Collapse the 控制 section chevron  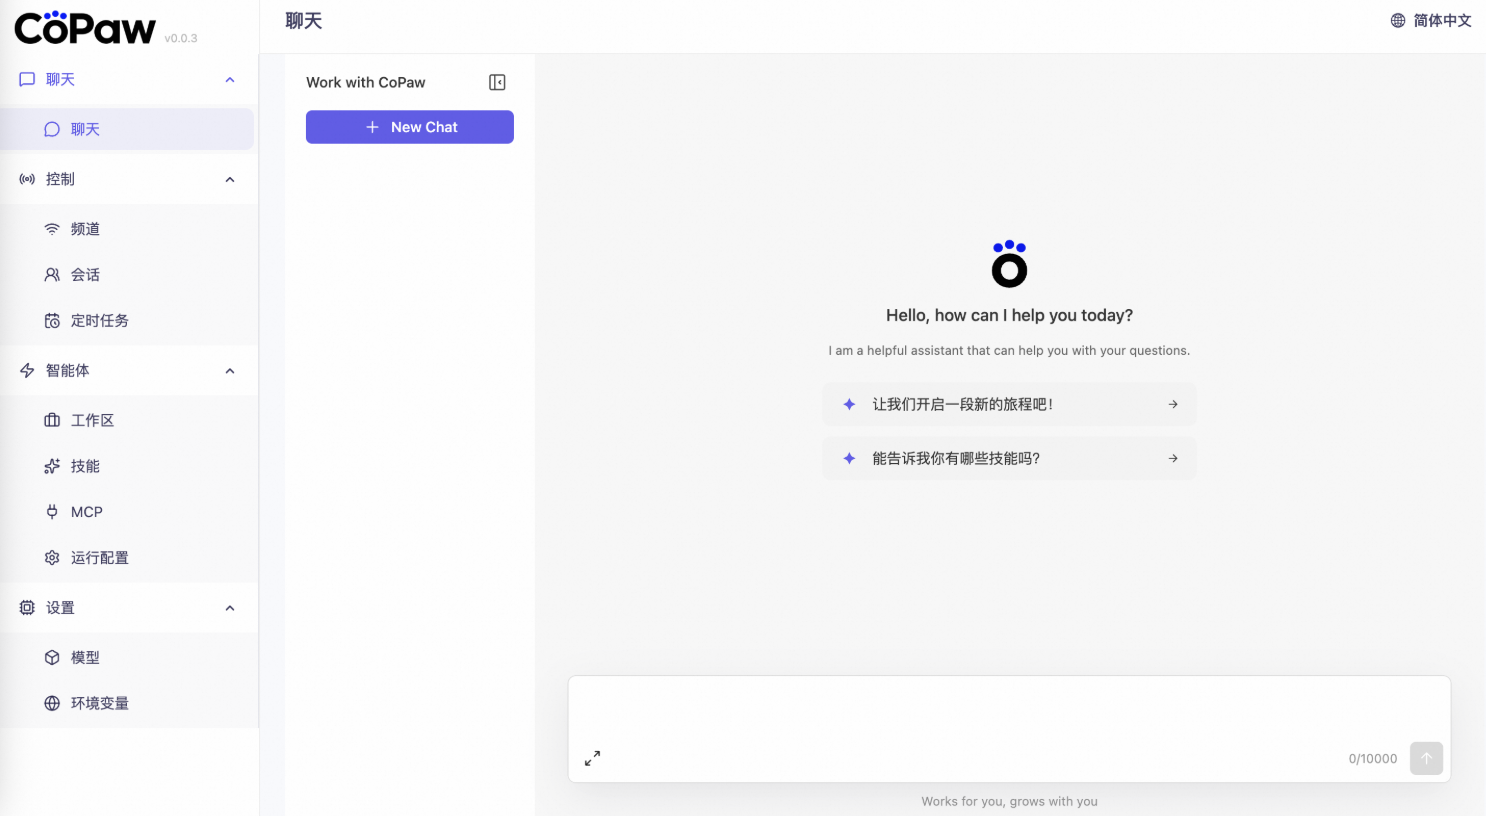click(230, 179)
